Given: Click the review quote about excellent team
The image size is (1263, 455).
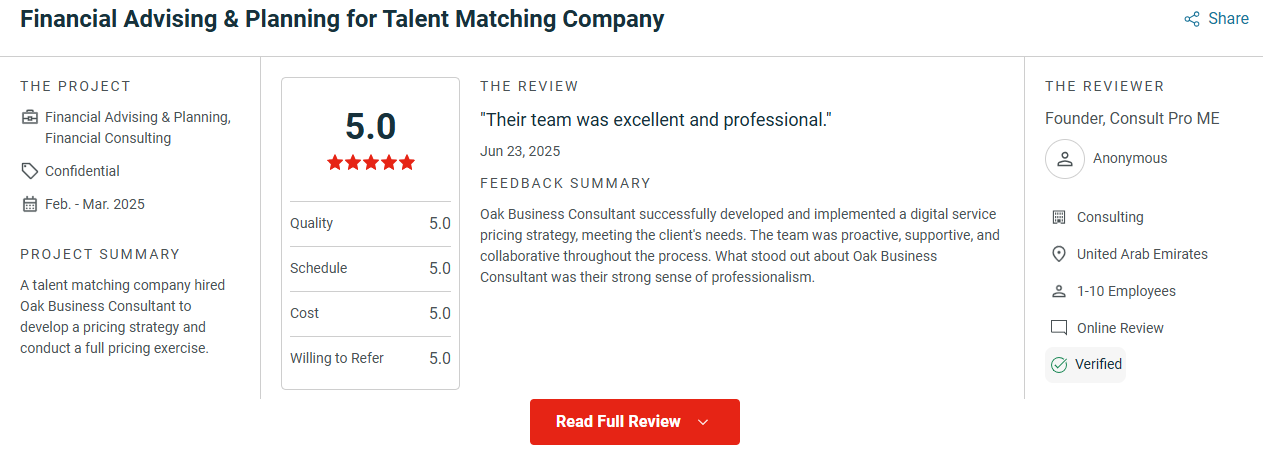Looking at the screenshot, I should point(656,120).
